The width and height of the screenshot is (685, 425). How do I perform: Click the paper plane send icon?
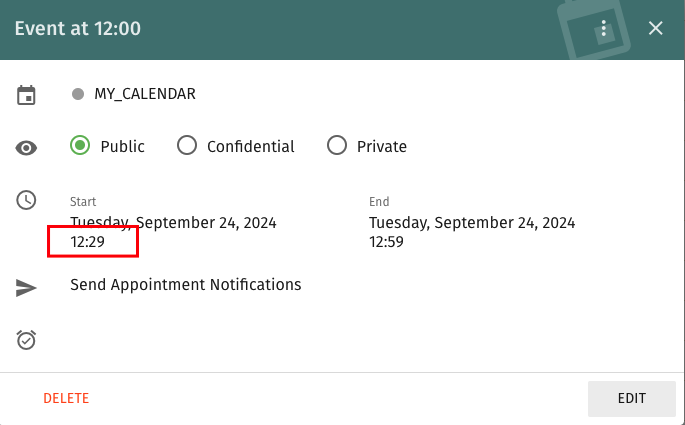[27, 287]
